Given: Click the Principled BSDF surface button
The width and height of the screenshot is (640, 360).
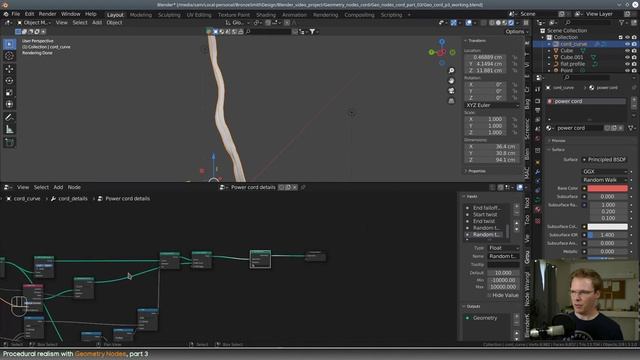Looking at the screenshot, I should 604,160.
